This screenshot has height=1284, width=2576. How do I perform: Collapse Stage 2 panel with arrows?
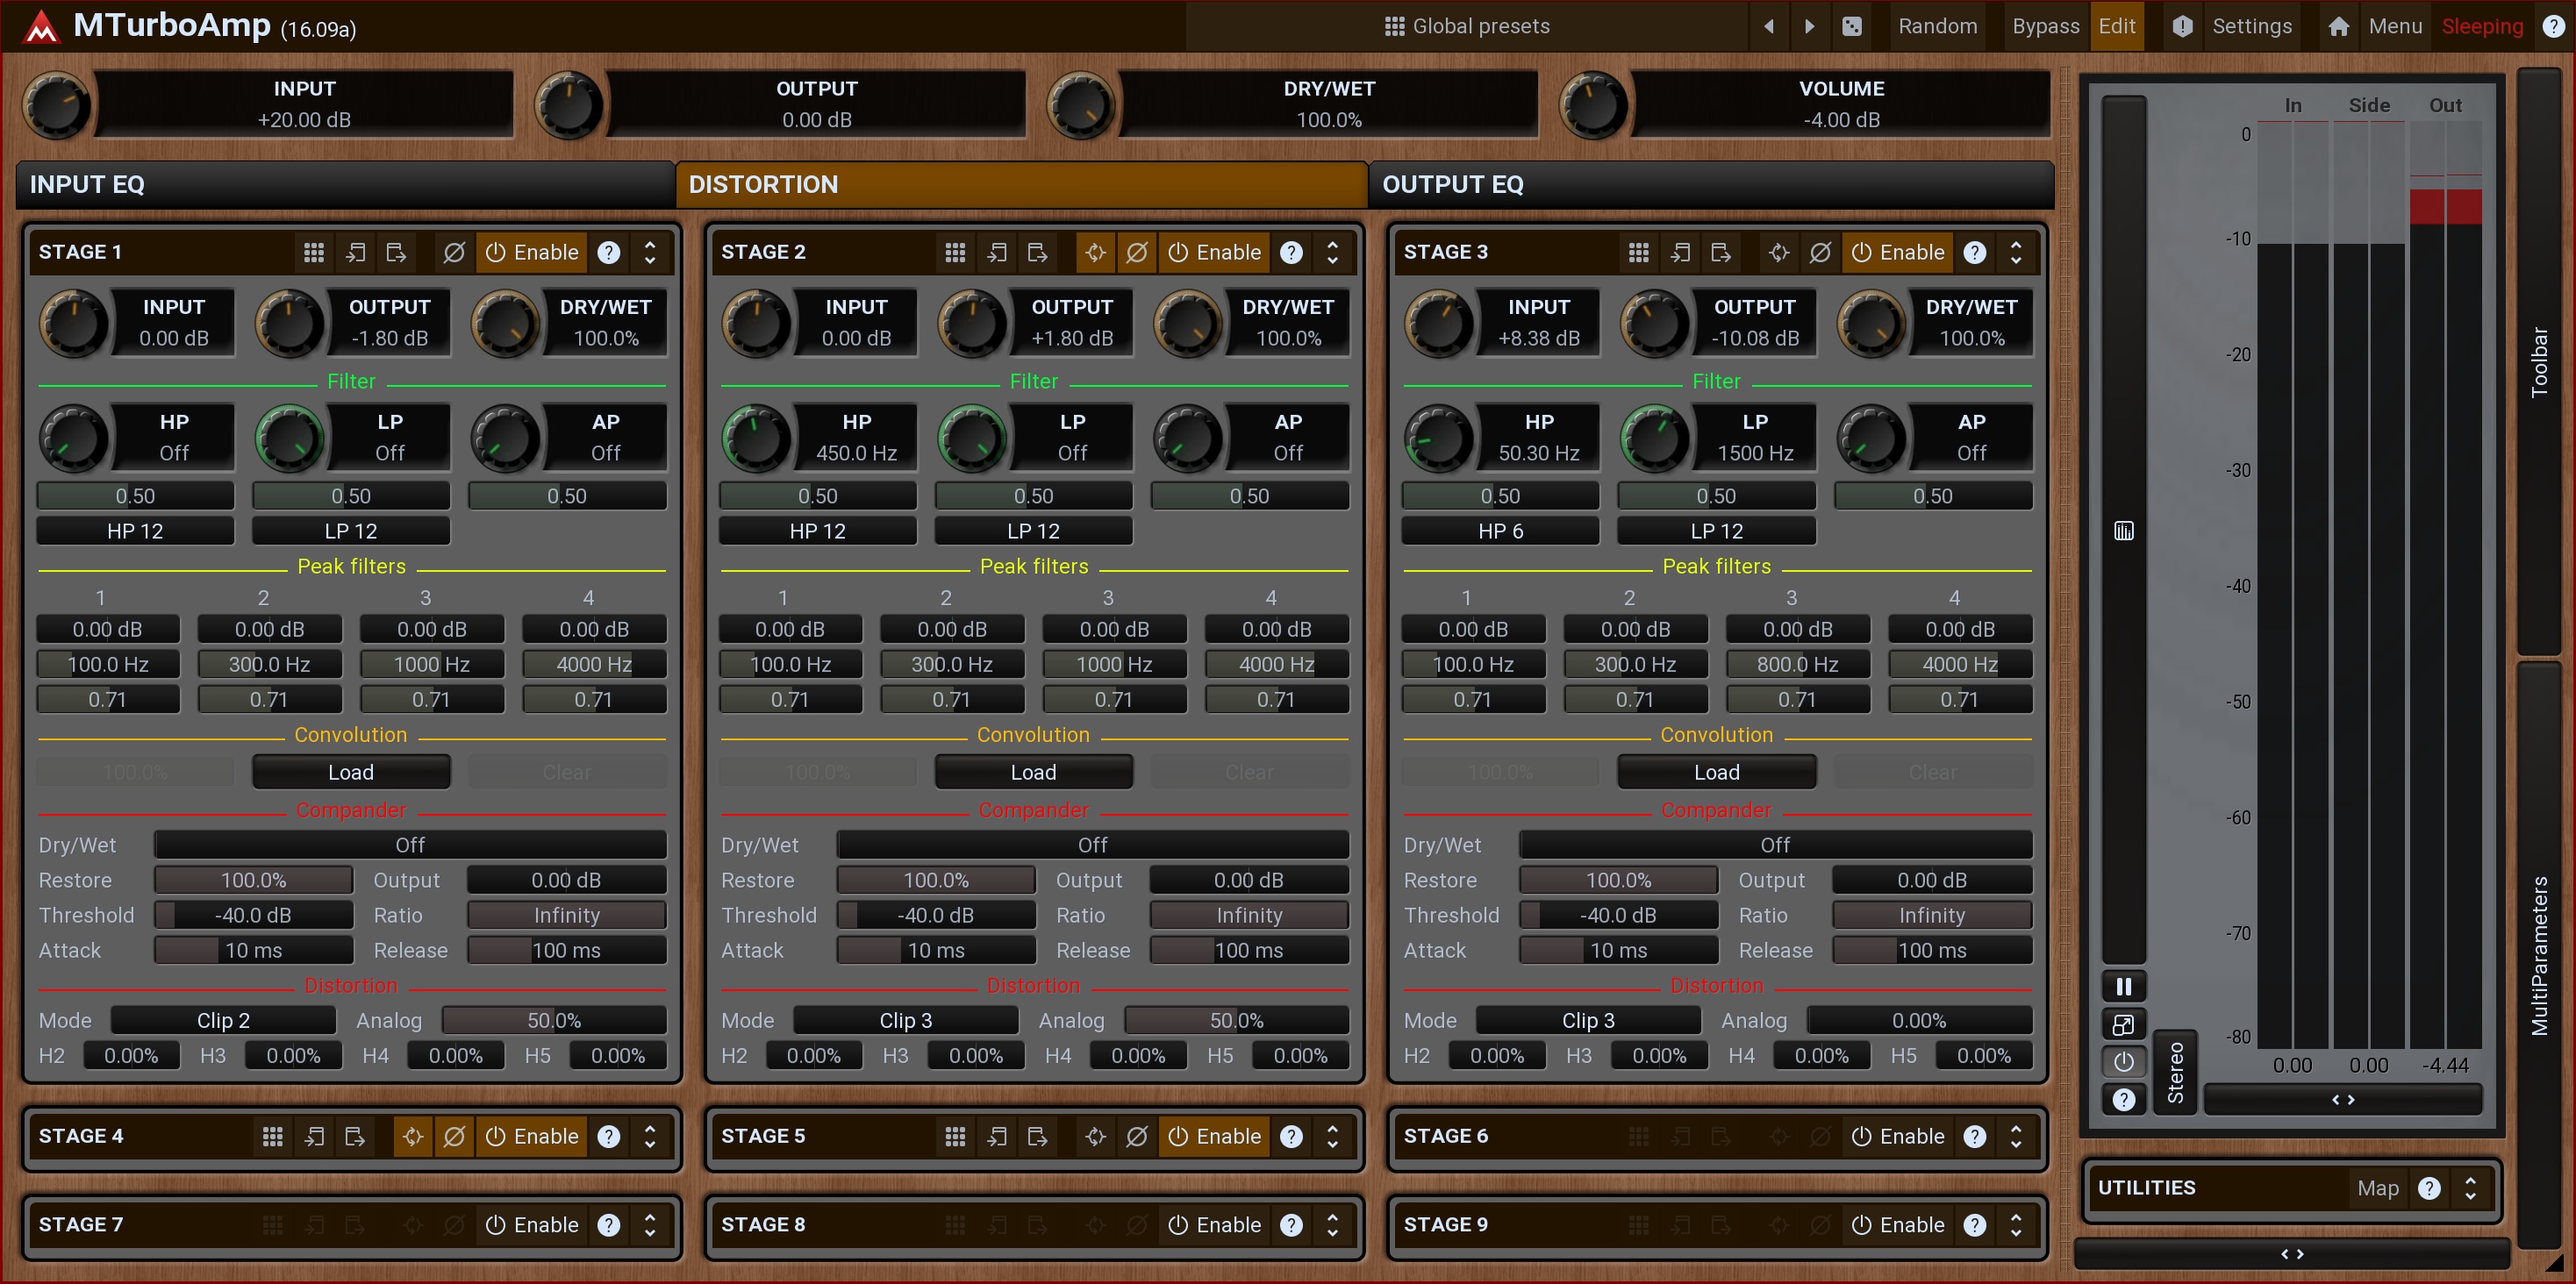[x=1333, y=253]
